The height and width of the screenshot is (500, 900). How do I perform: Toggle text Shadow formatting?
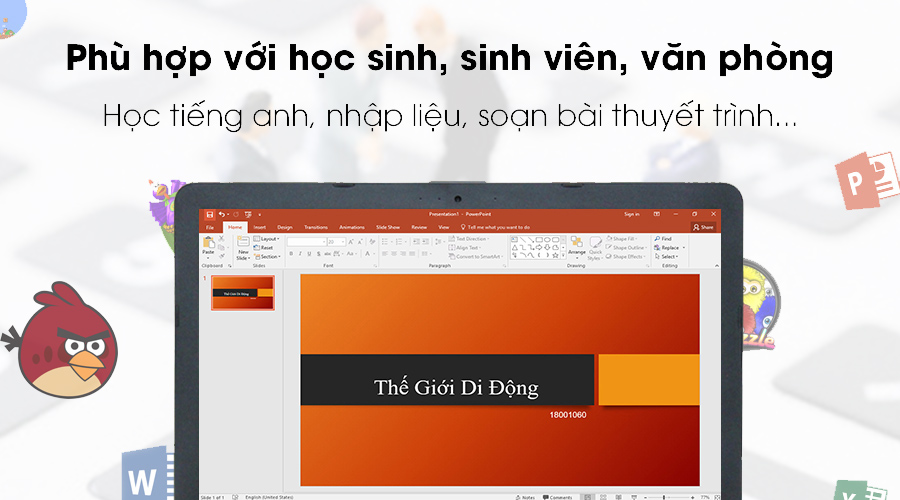tap(319, 254)
